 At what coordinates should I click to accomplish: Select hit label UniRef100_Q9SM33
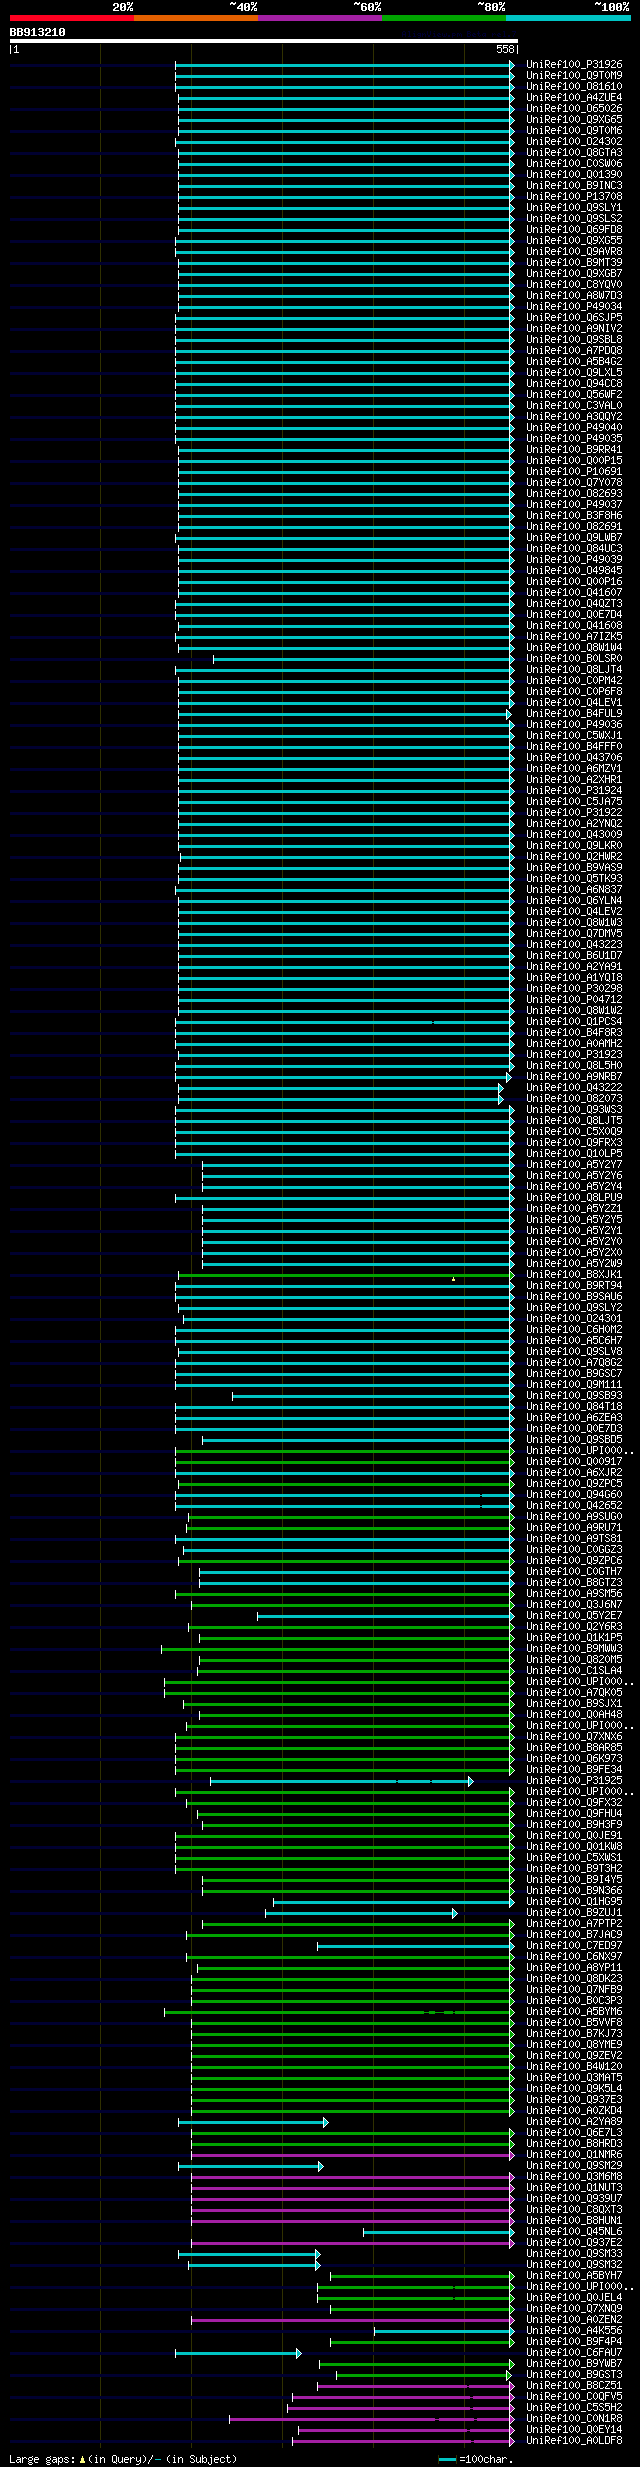574,2253
